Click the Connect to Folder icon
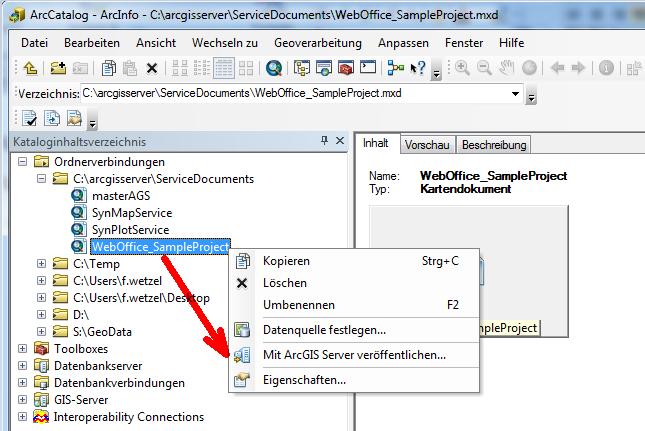The width and height of the screenshot is (645, 431). pos(59,68)
